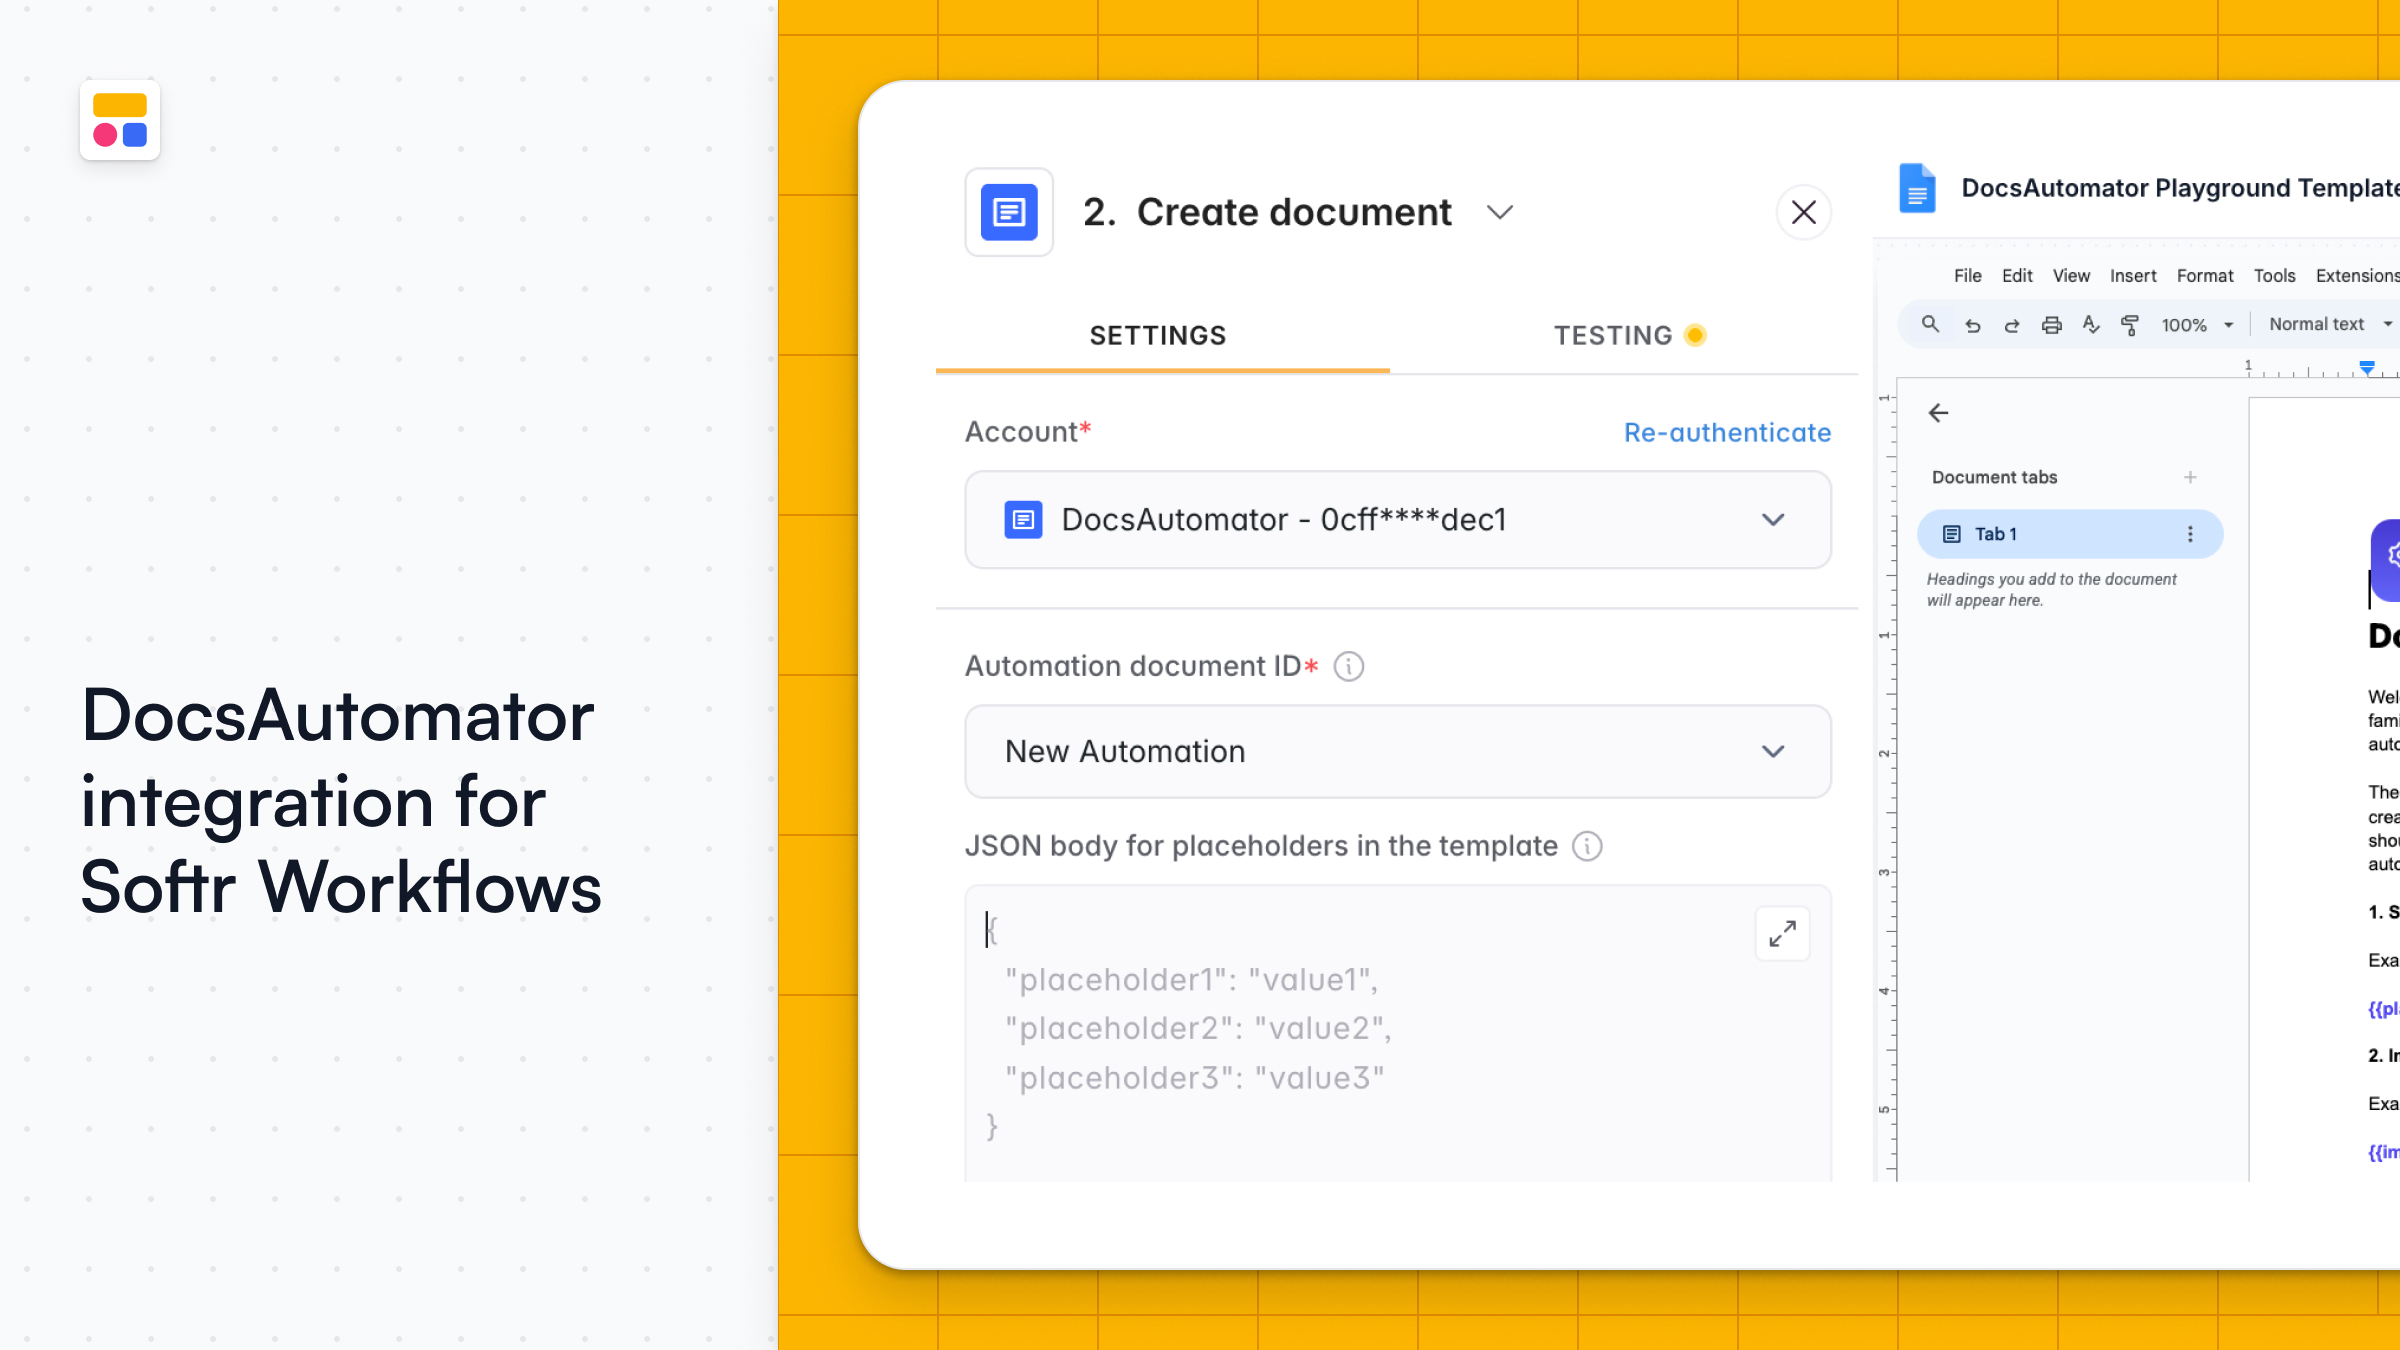
Task: Open the Normal text style dropdown
Action: 2330,324
